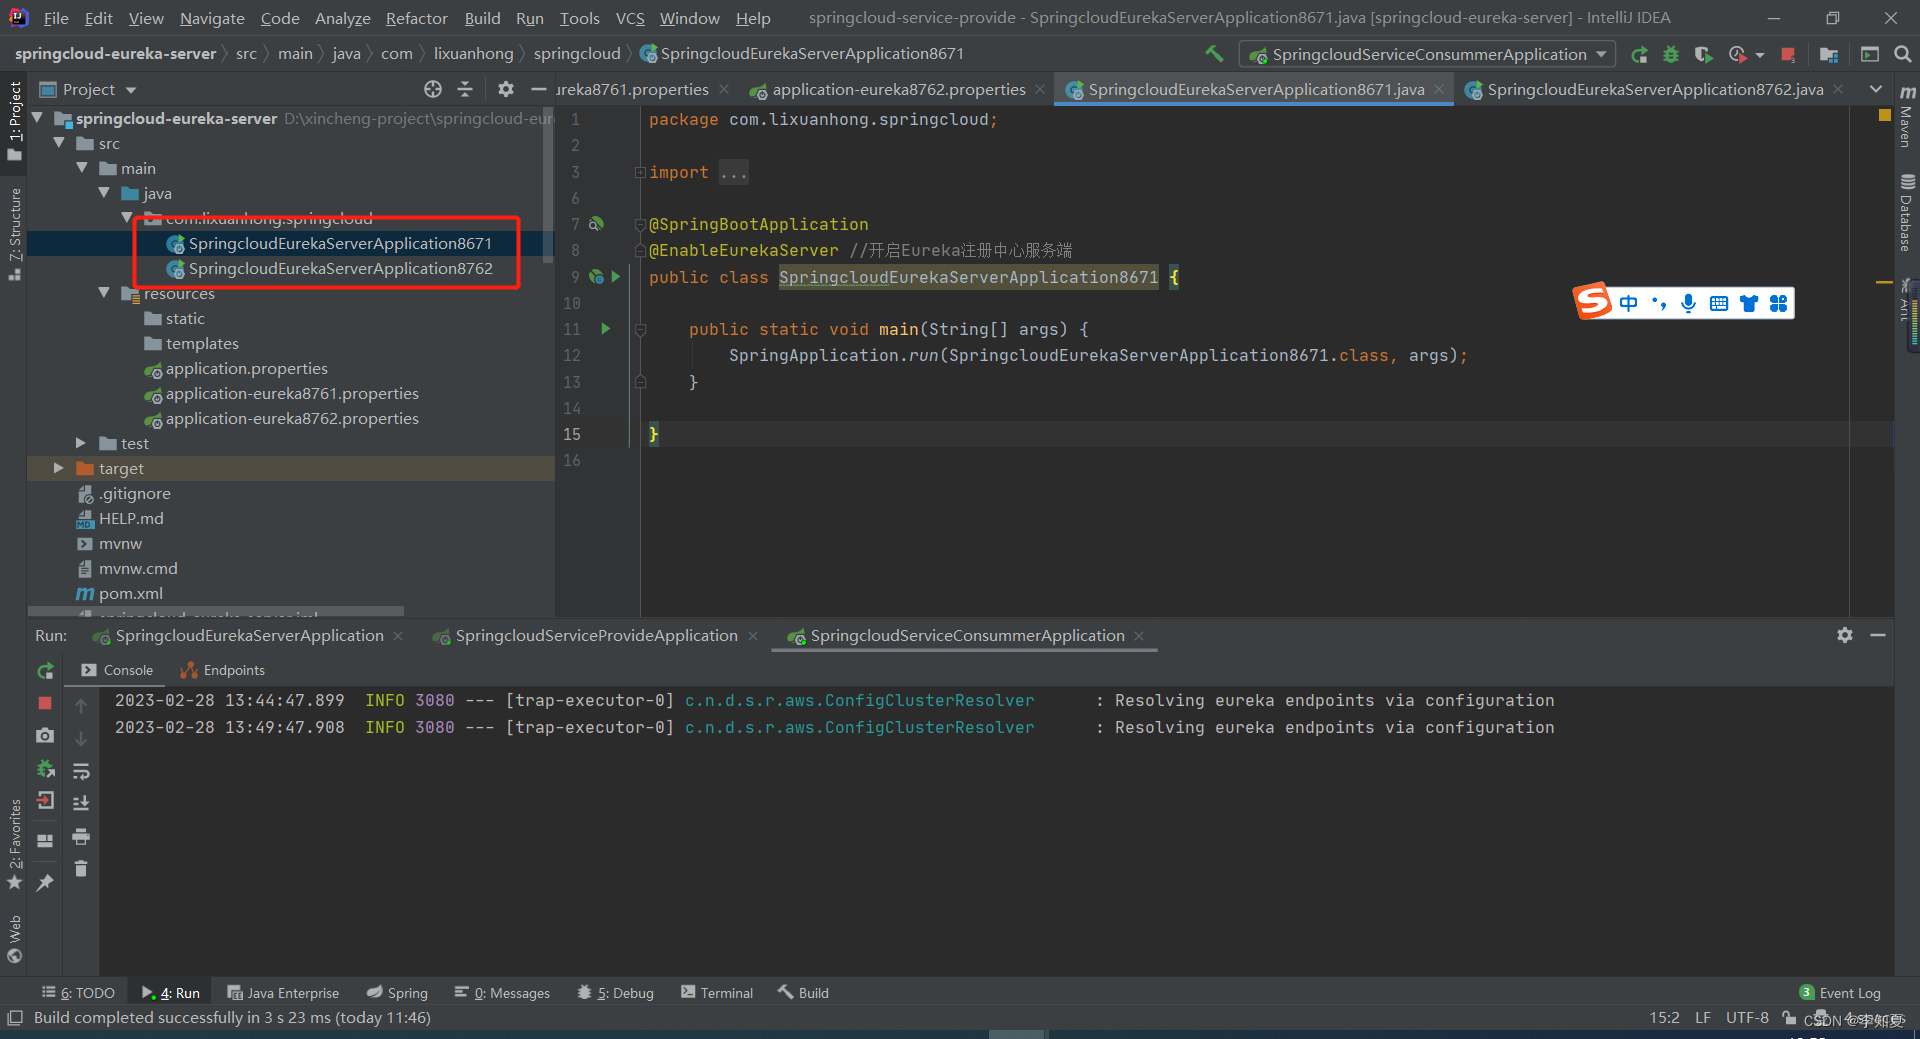1920x1039 pixels.
Task: Clear console with the trash icon
Action: [81, 869]
